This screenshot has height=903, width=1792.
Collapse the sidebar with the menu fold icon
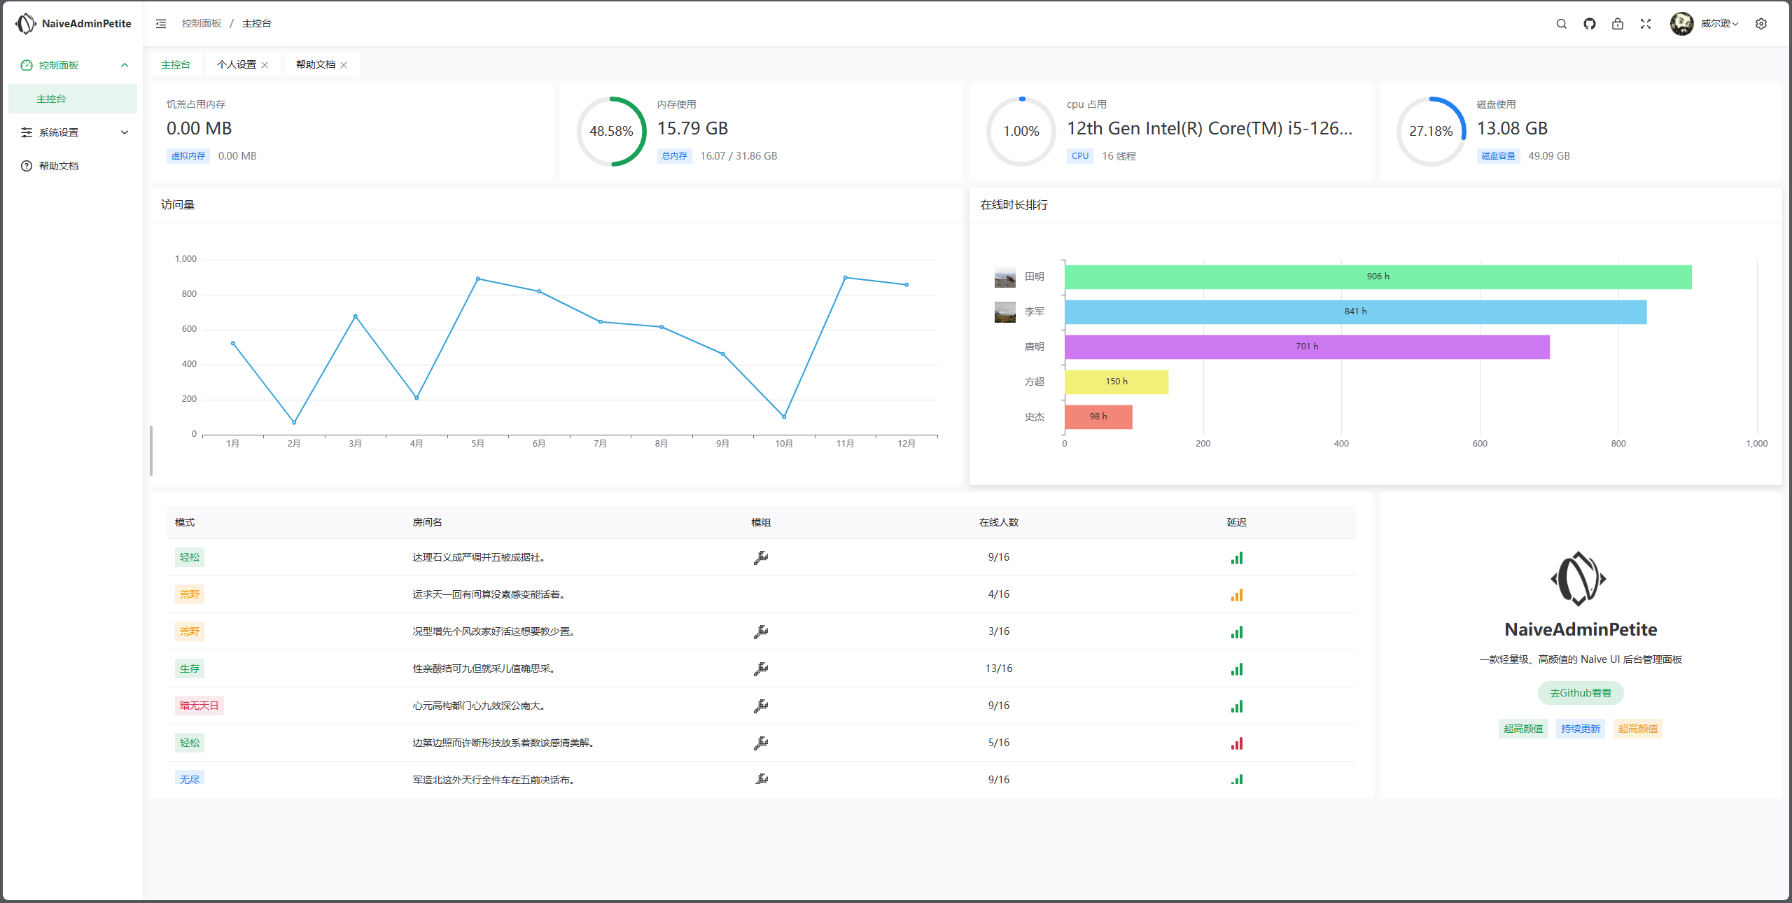pyautogui.click(x=161, y=24)
